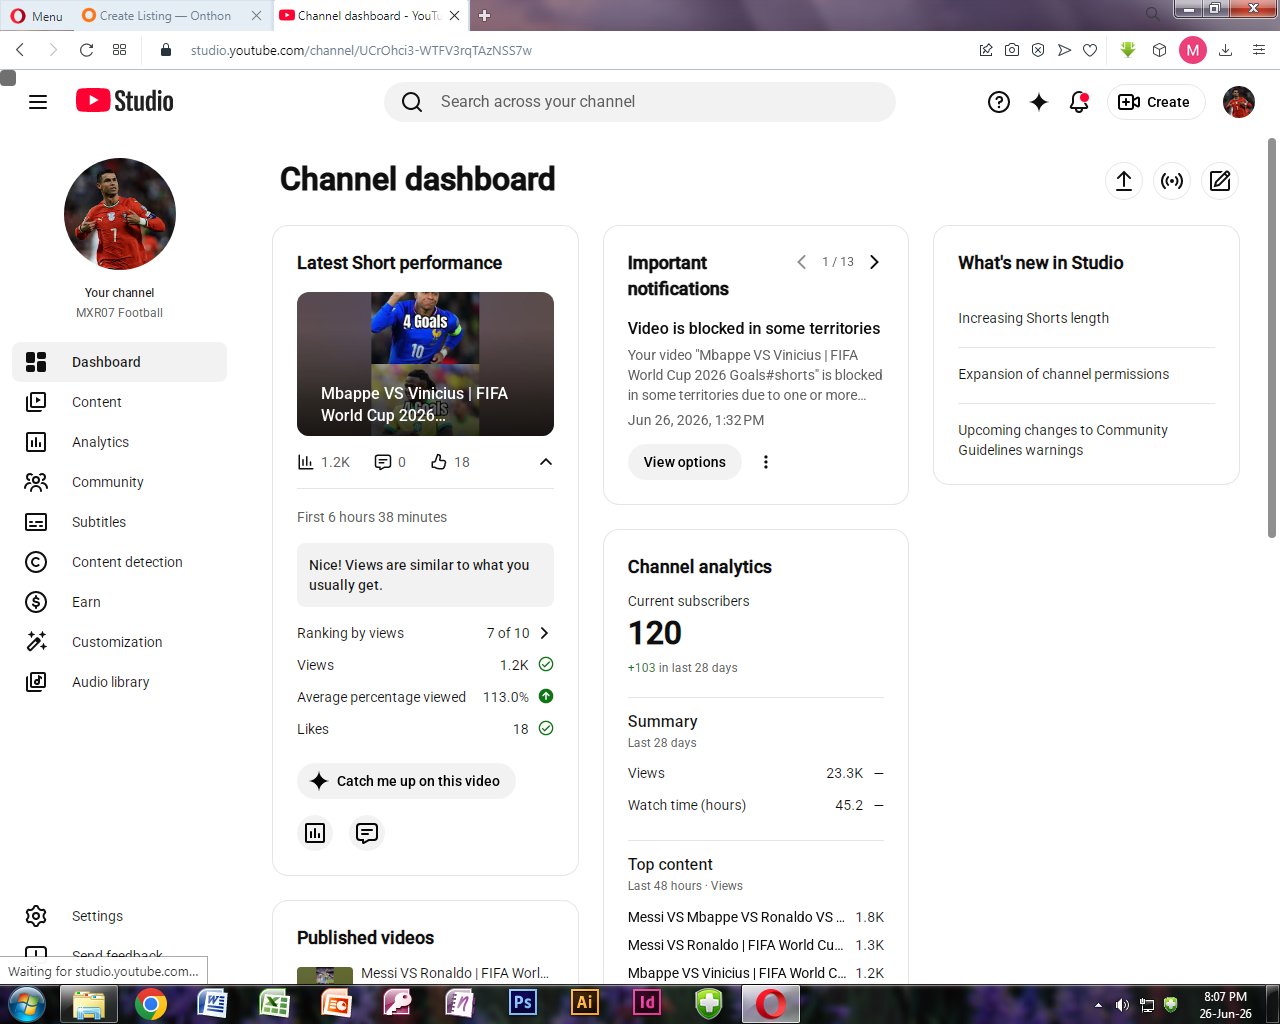Viewport: 1280px width, 1024px height.
Task: Click the View options button
Action: pyautogui.click(x=685, y=462)
